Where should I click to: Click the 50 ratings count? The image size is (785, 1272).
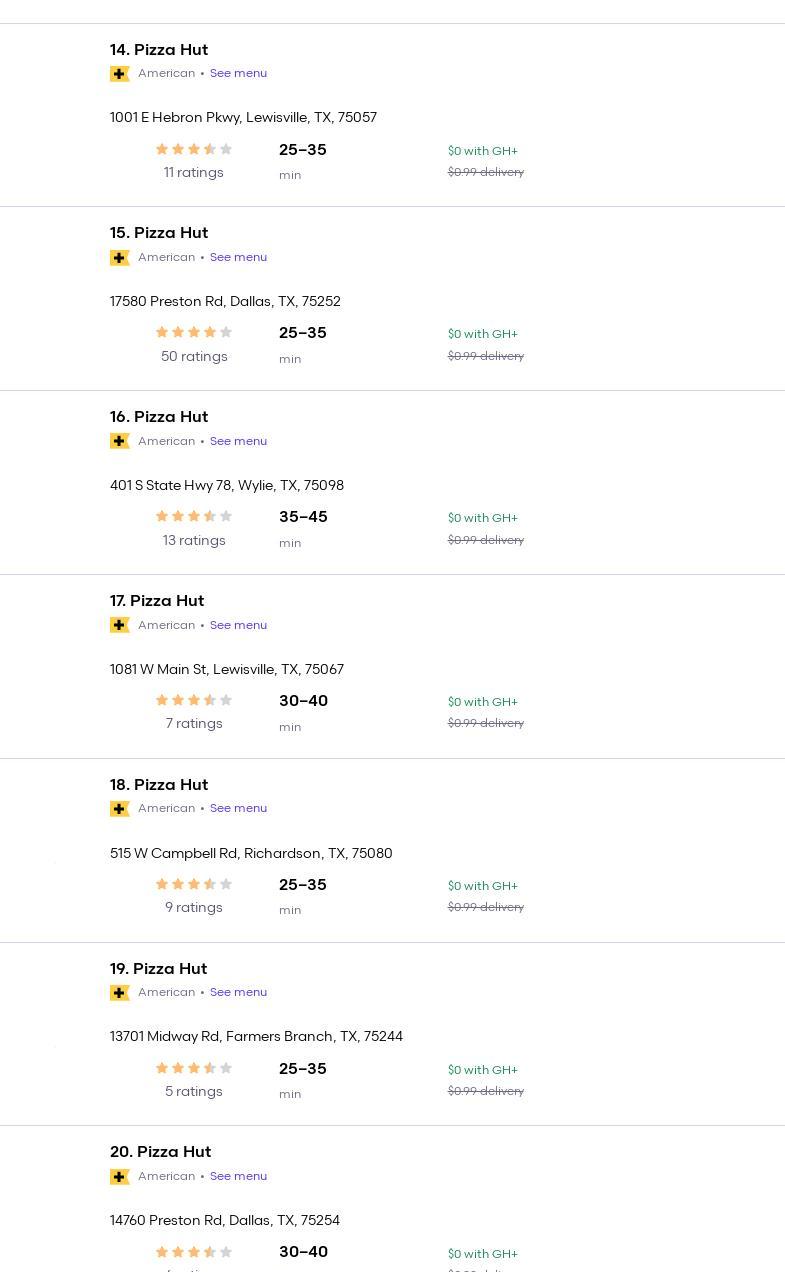pyautogui.click(x=194, y=356)
